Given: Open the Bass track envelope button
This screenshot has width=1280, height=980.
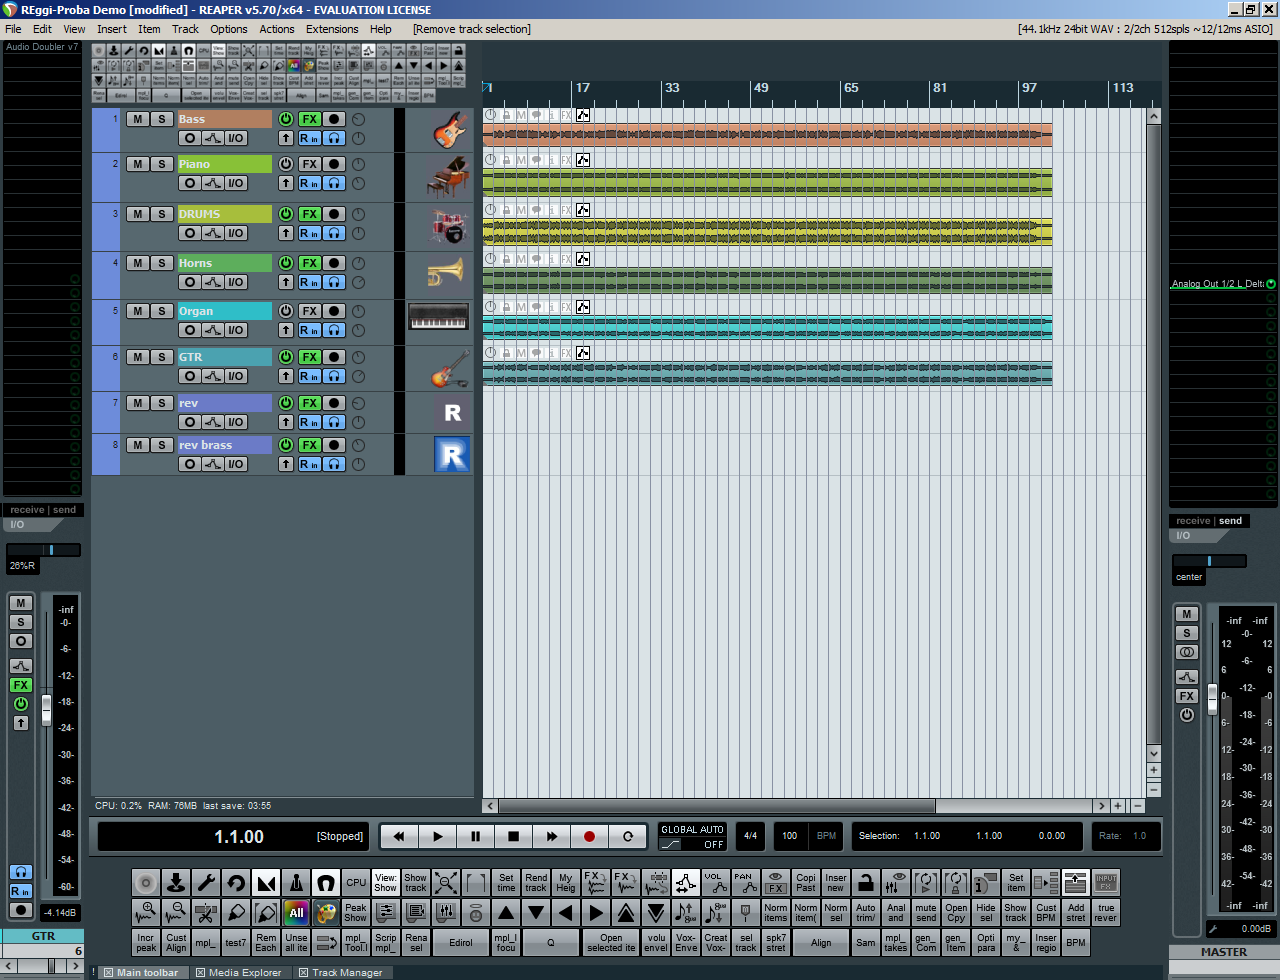Looking at the screenshot, I should click(x=212, y=139).
